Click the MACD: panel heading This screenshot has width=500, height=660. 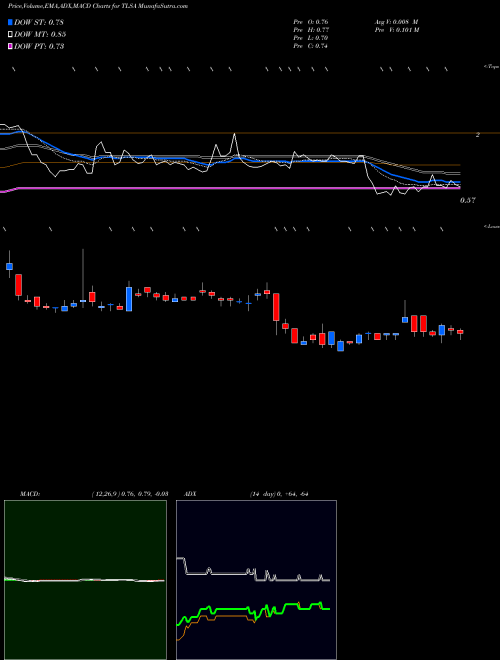(30, 493)
